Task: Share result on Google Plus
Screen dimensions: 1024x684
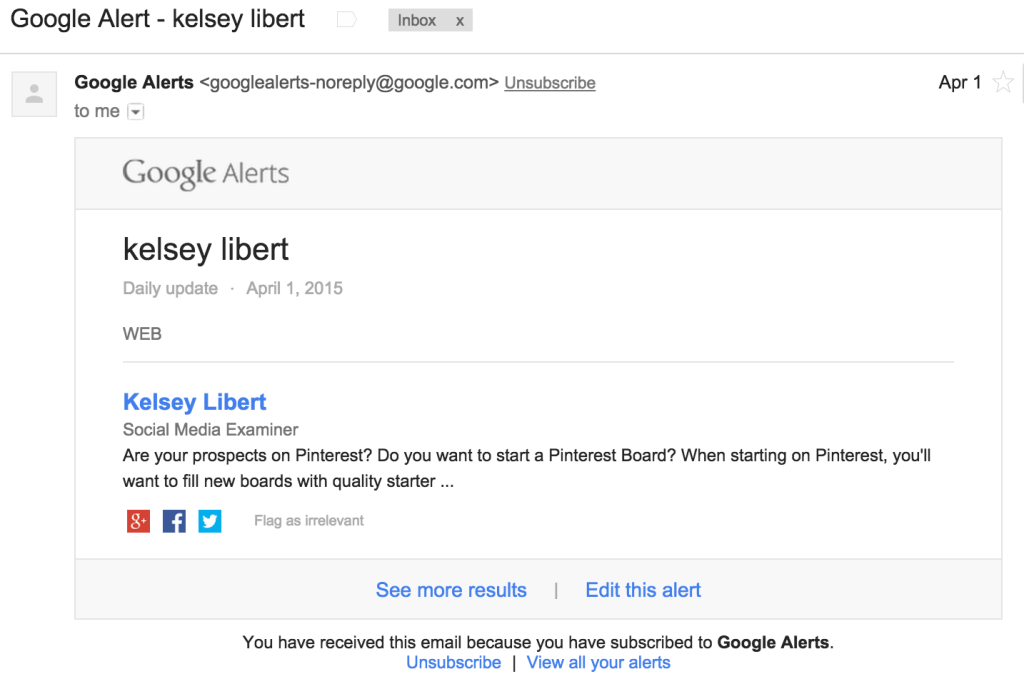Action: (x=138, y=521)
